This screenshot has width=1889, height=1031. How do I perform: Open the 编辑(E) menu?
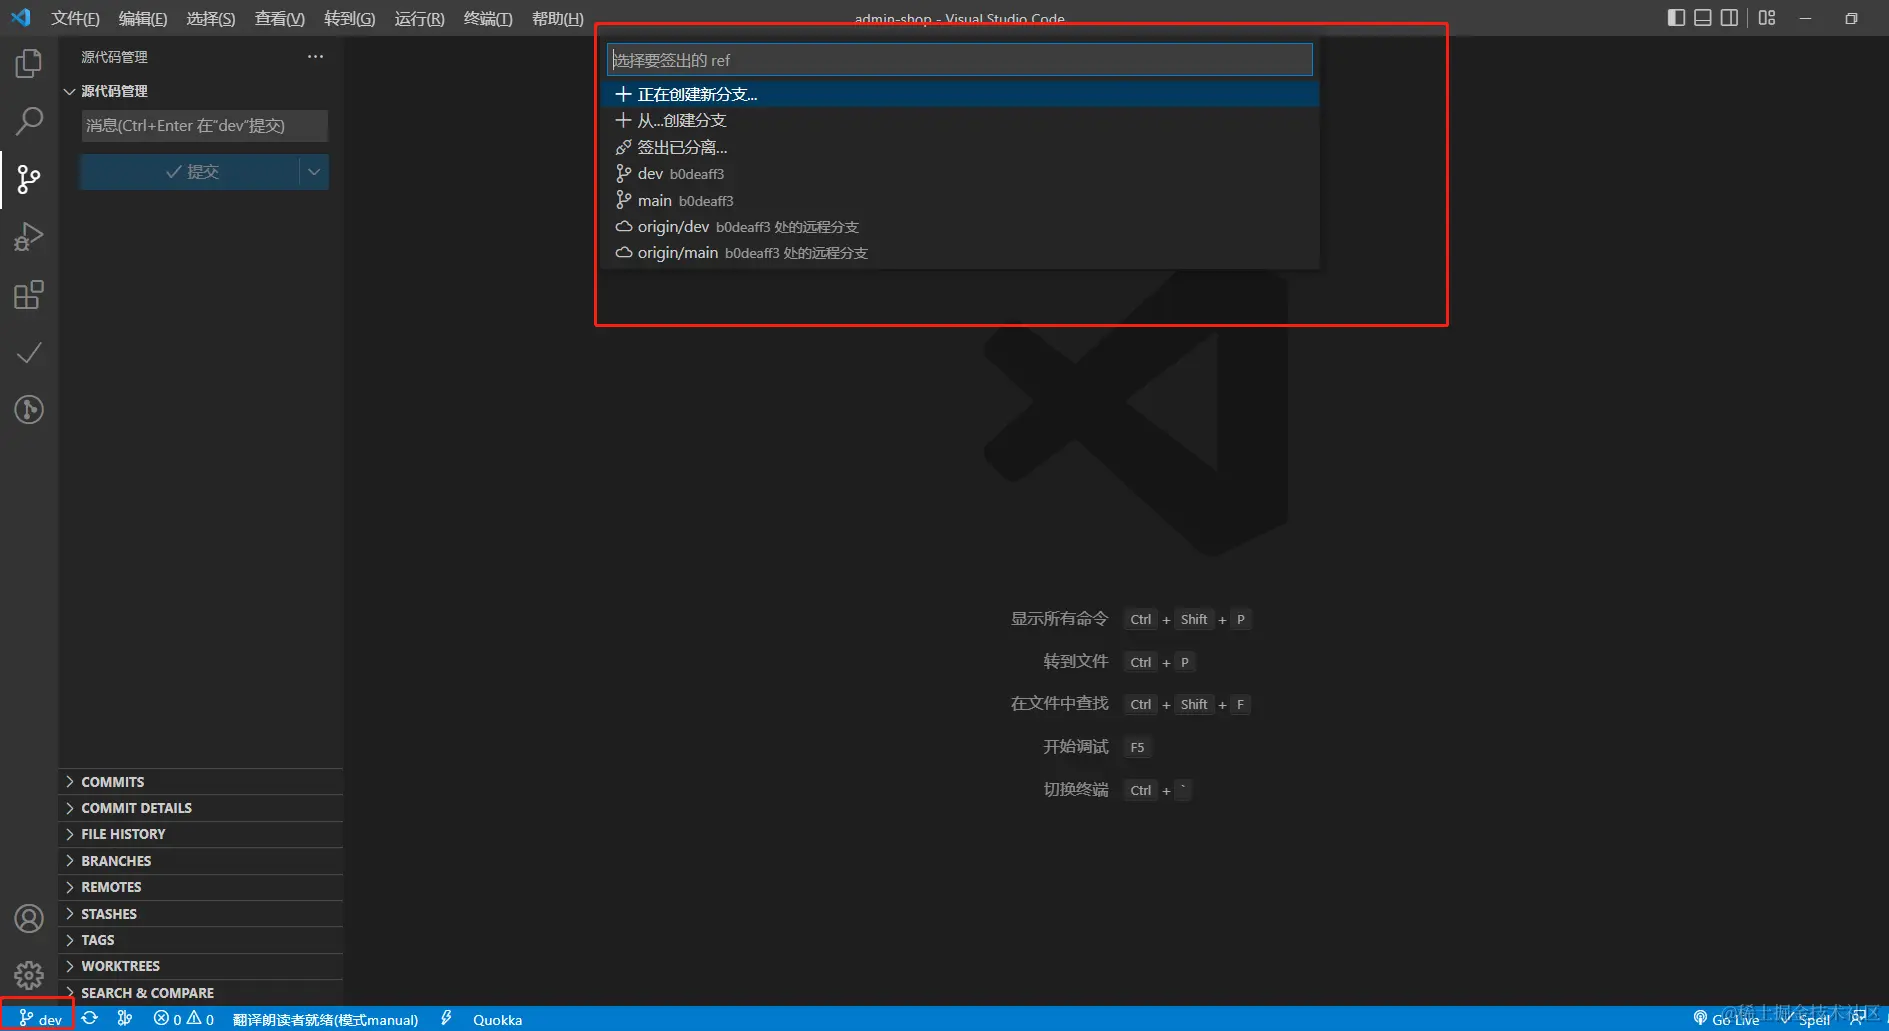[143, 18]
